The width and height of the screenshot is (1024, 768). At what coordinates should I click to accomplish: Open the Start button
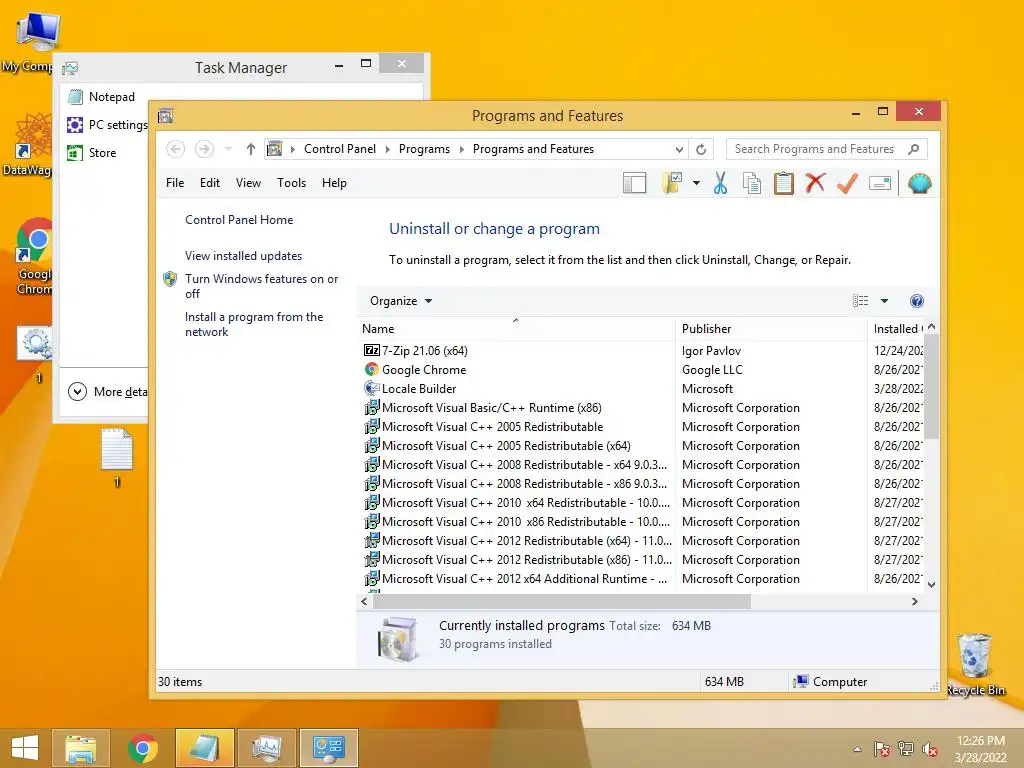pos(25,748)
